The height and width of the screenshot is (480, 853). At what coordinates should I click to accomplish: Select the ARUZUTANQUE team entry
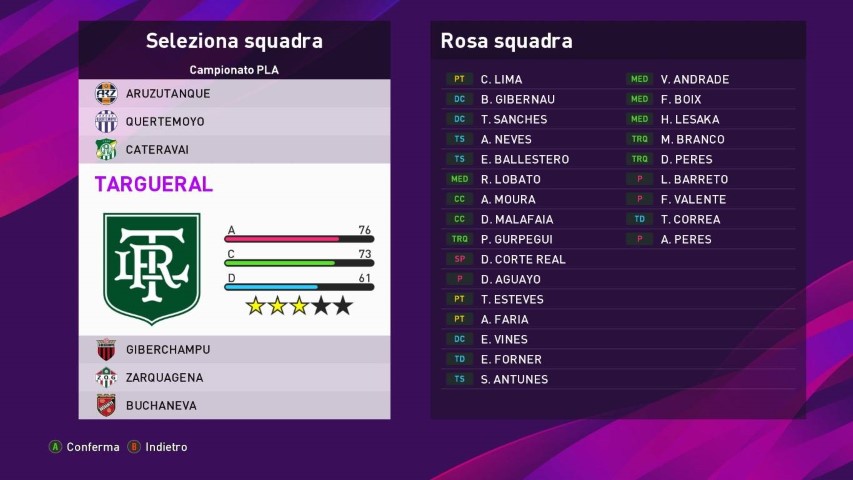click(167, 93)
